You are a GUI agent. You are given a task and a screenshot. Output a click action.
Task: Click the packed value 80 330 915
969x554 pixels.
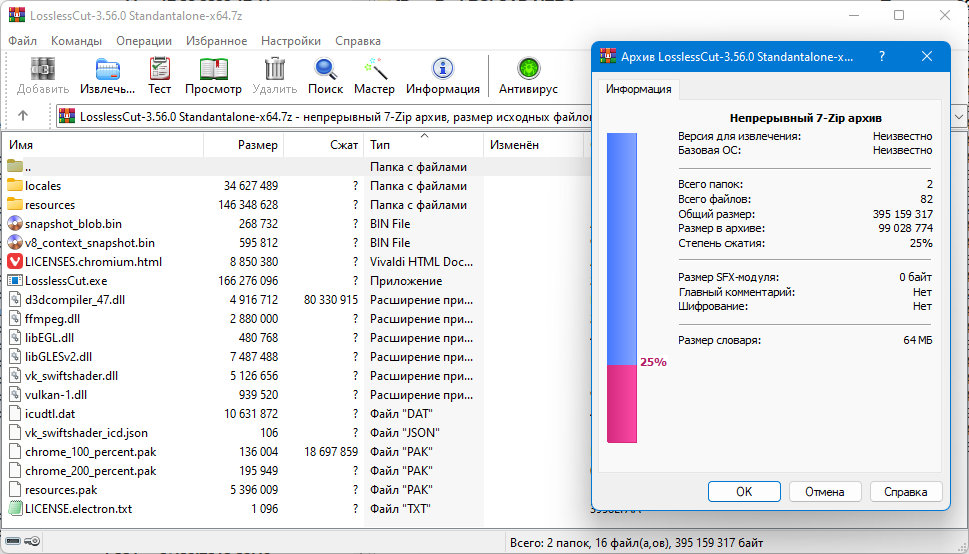click(331, 300)
